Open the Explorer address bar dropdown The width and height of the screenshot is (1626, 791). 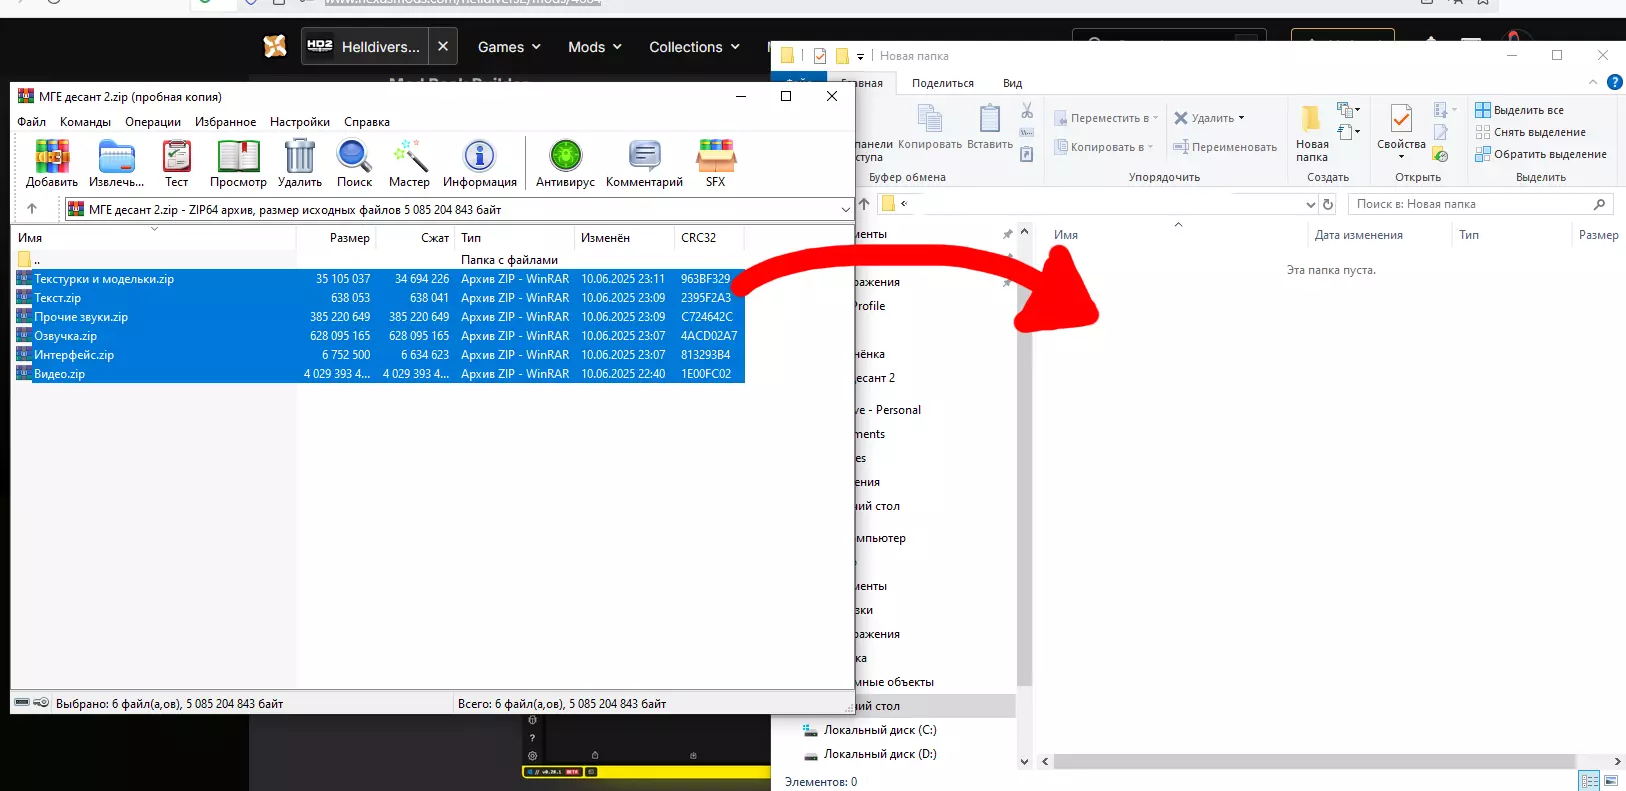click(1310, 204)
